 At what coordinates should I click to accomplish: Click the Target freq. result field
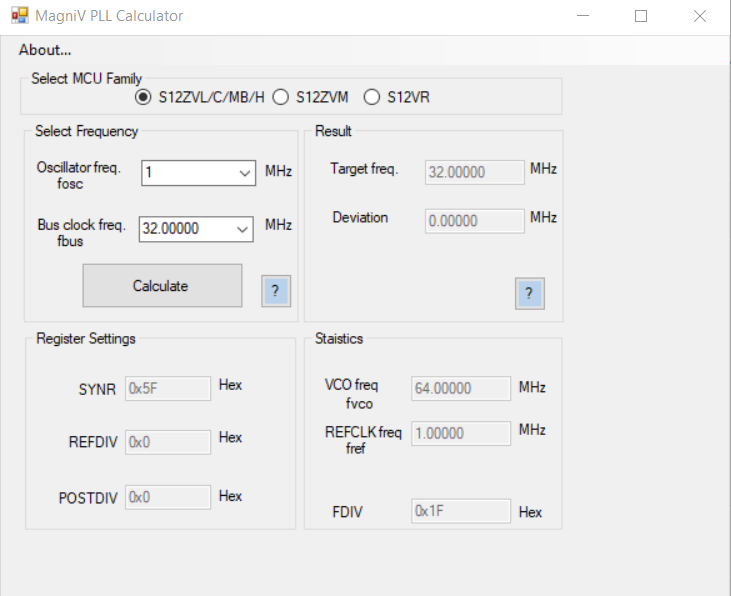pos(475,172)
